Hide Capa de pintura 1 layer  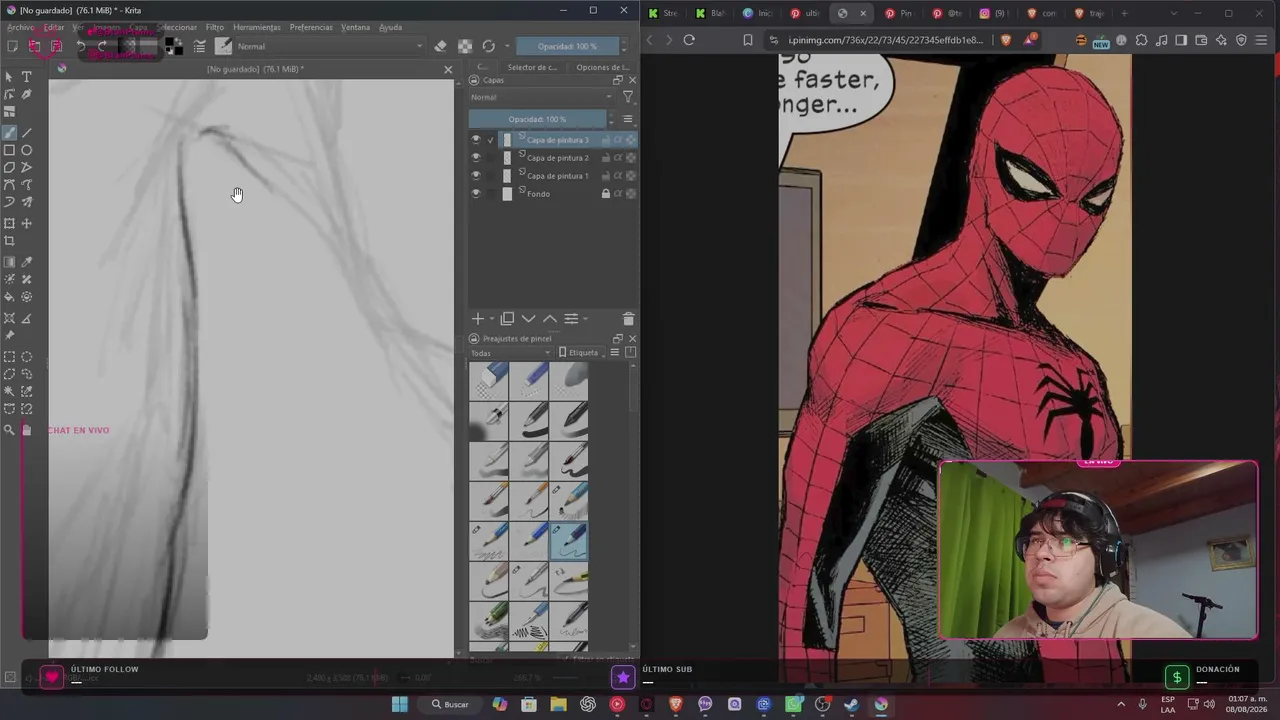[476, 176]
